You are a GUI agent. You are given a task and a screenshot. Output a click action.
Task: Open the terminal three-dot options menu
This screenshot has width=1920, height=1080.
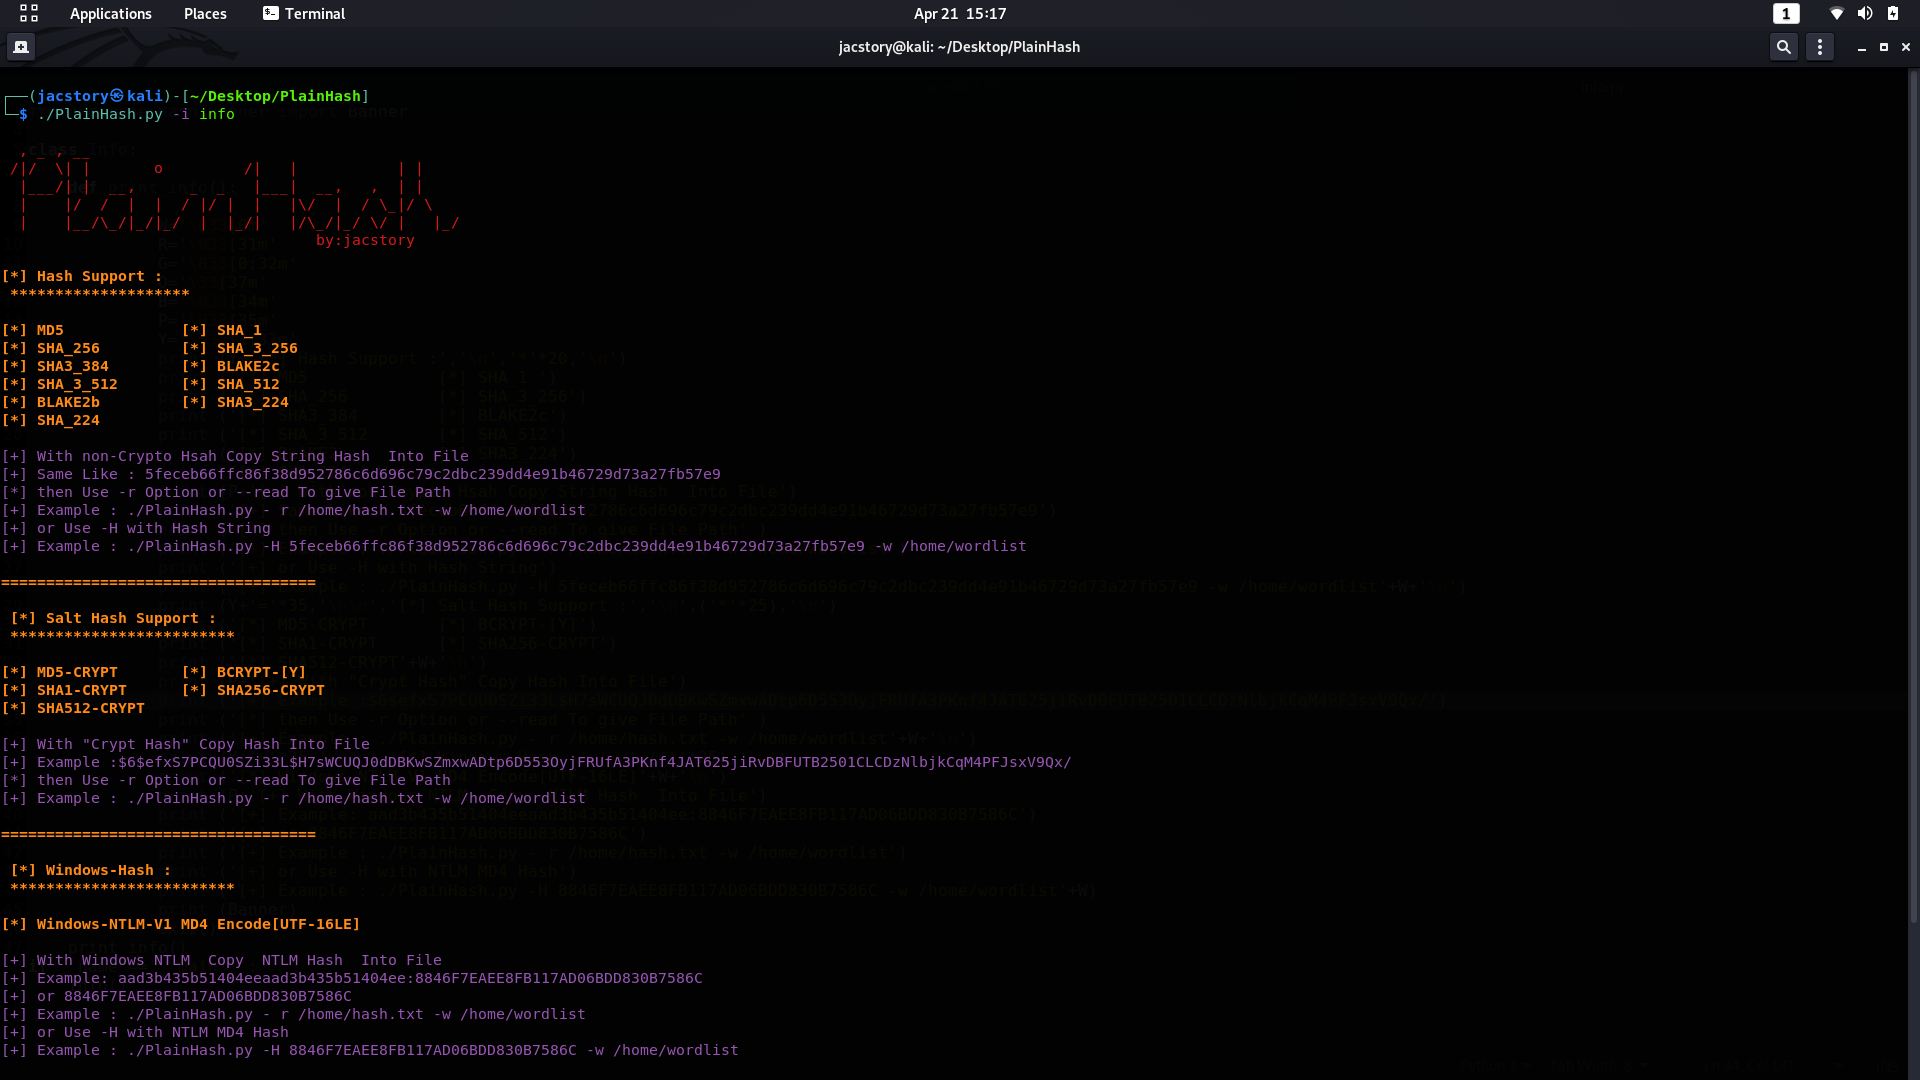click(1820, 47)
